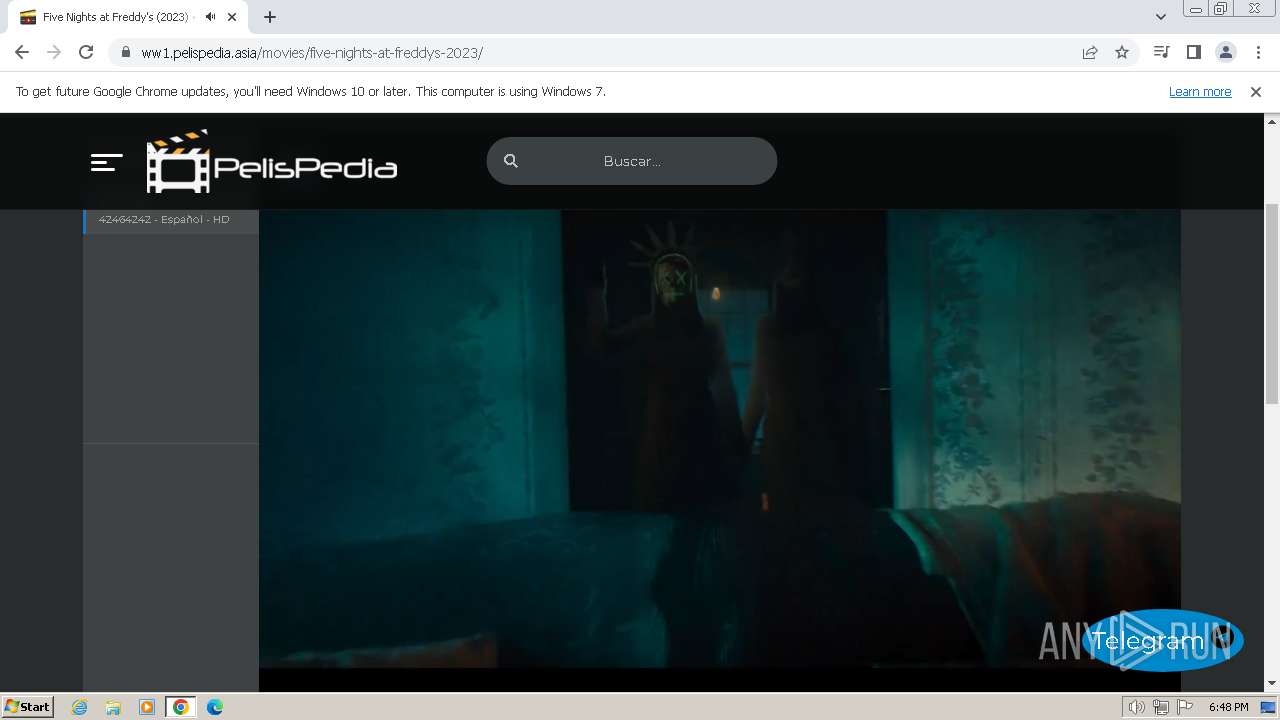Open the Telegram floating button

[1162, 640]
